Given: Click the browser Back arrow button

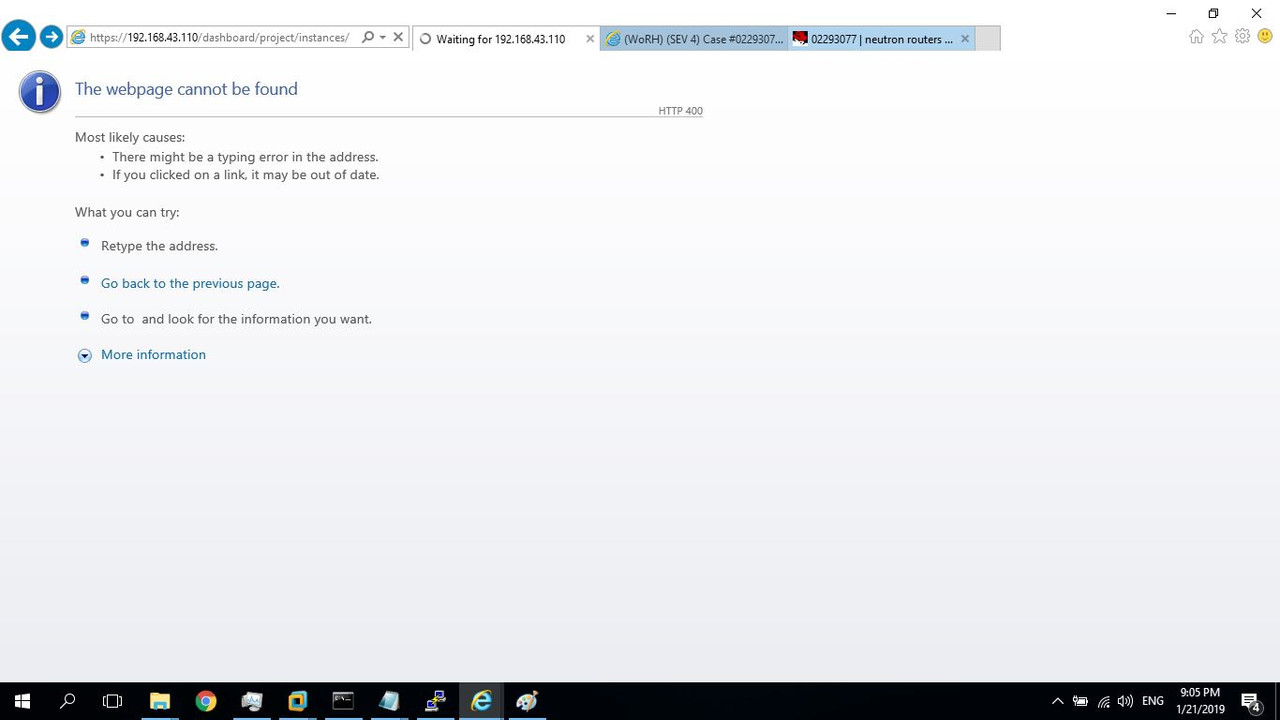Looking at the screenshot, I should pos(18,37).
